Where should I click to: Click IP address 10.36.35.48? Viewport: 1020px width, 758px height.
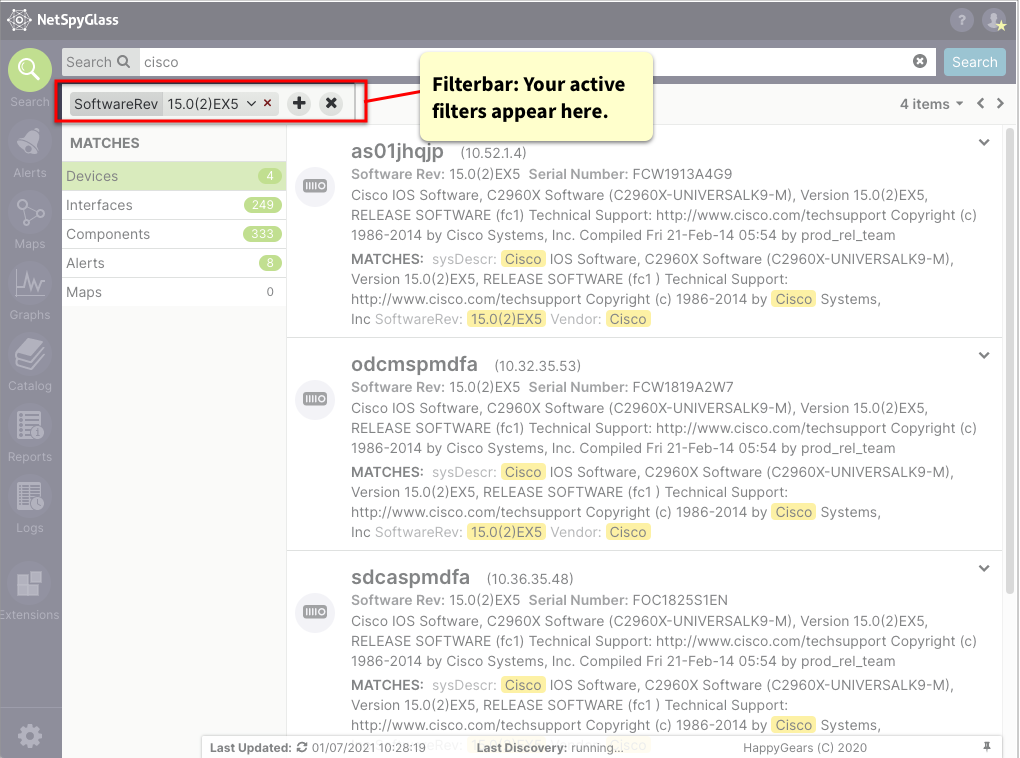[x=530, y=578]
